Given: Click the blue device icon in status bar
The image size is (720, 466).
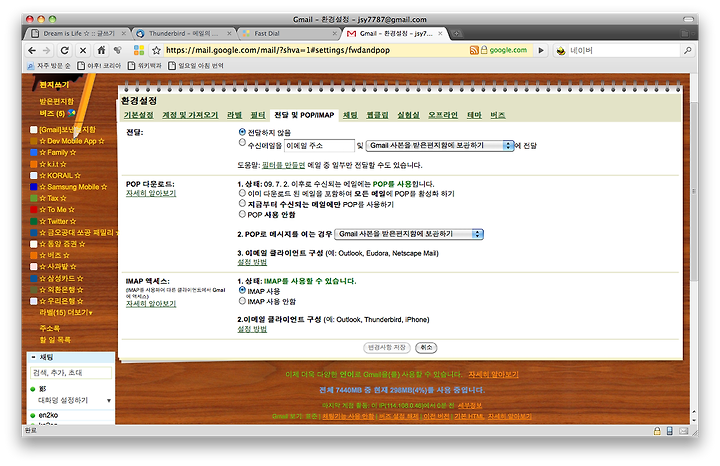Looking at the screenshot, I should pos(669,431).
